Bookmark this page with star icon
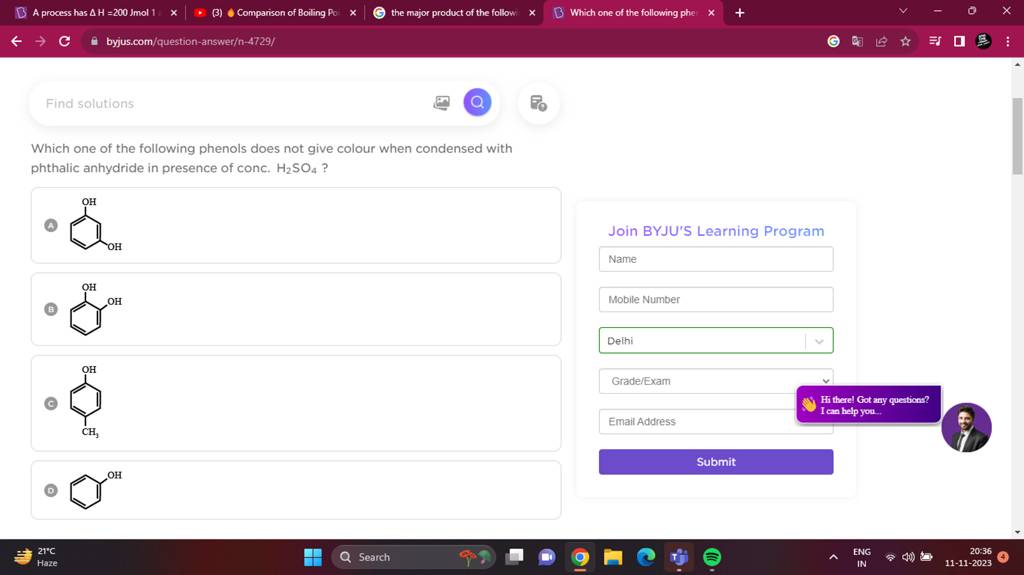The image size is (1024, 575). 905,41
